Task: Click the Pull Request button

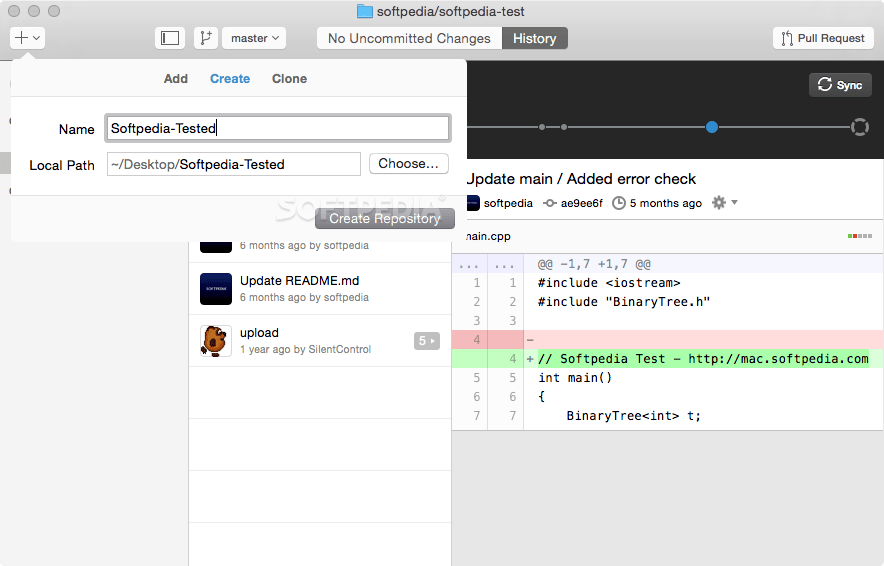Action: pos(823,38)
